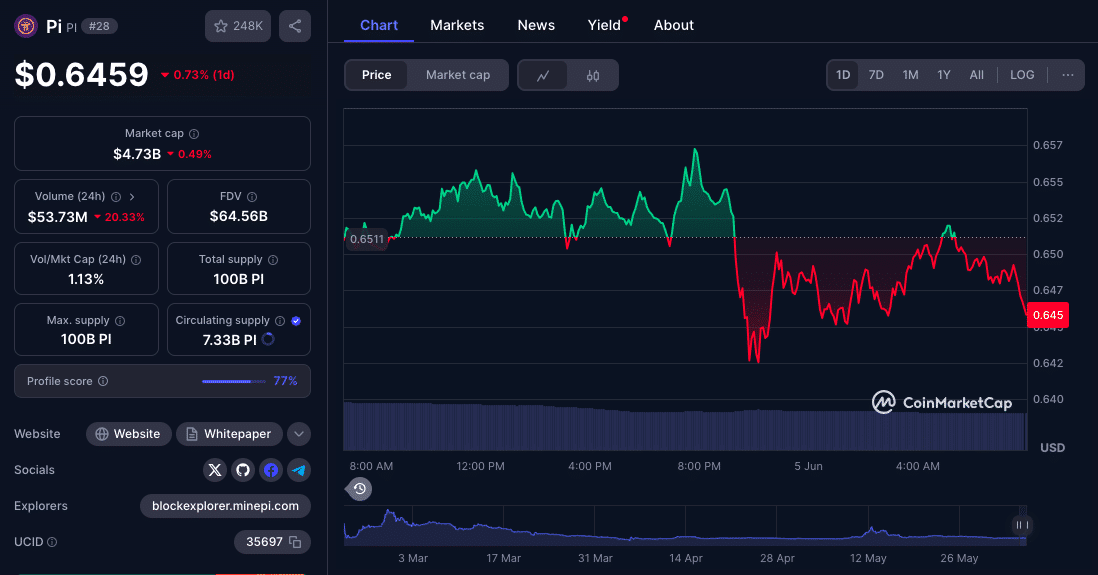The image size is (1098, 575).
Task: Click the $4.73B market cap value
Action: click(x=137, y=154)
